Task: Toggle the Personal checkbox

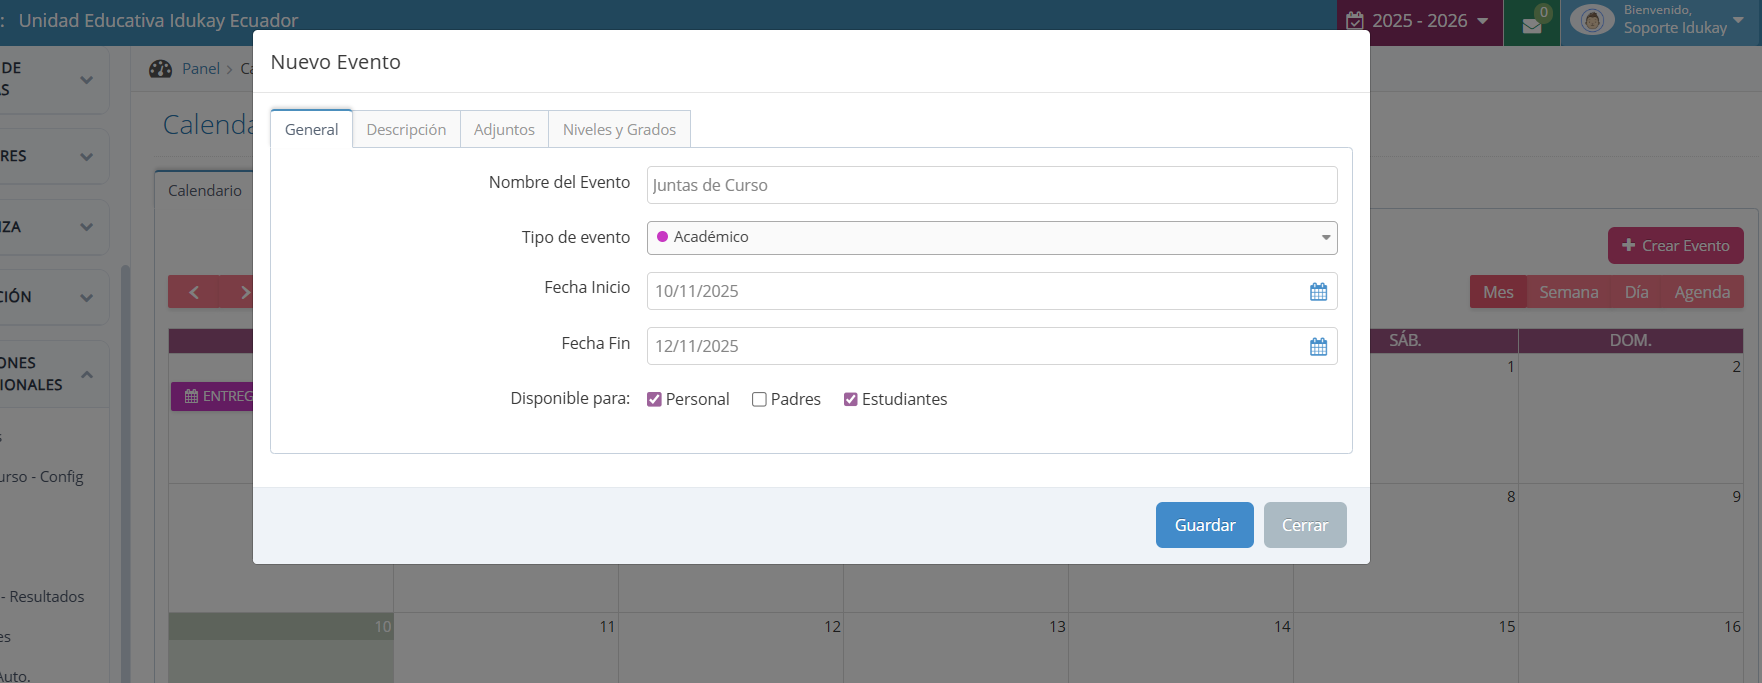Action: click(654, 399)
